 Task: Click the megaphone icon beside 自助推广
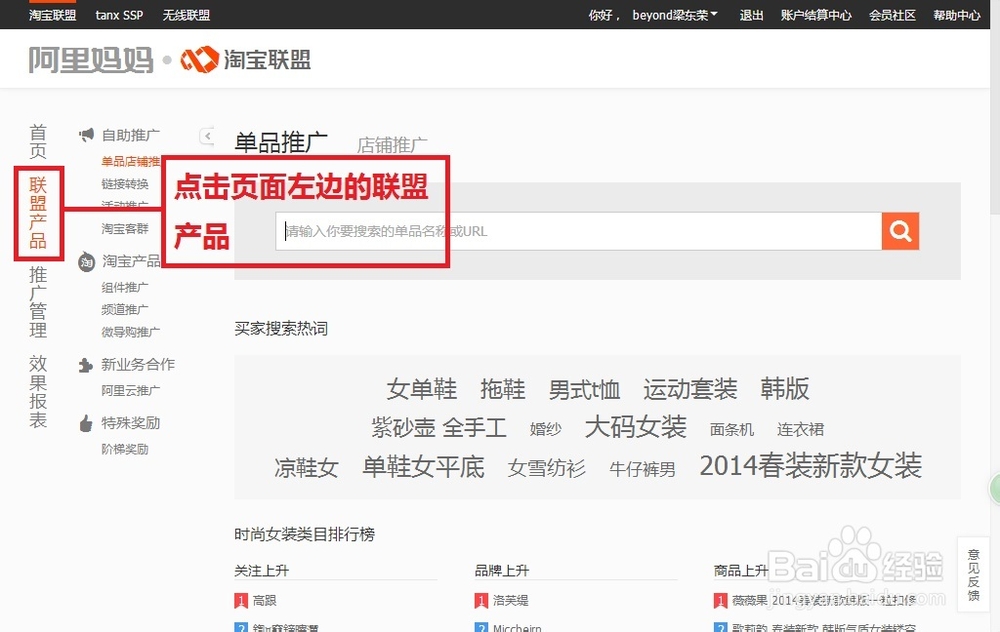click(86, 135)
